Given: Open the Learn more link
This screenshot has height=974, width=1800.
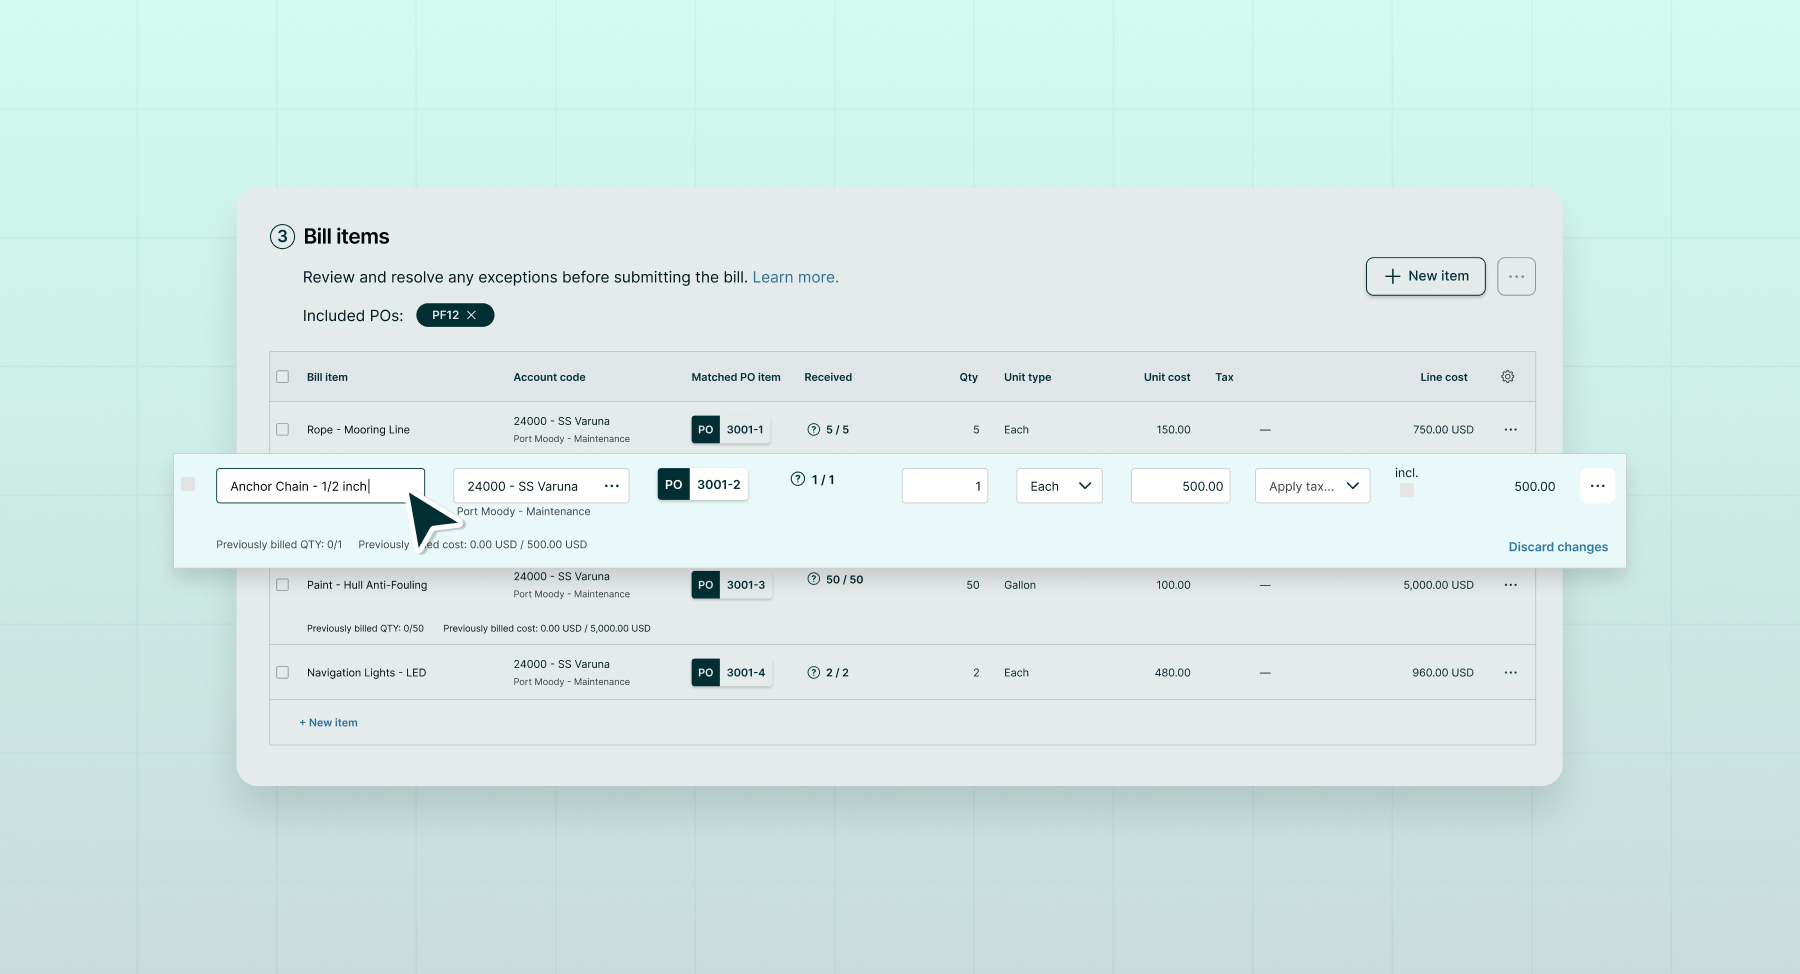Looking at the screenshot, I should tap(795, 277).
